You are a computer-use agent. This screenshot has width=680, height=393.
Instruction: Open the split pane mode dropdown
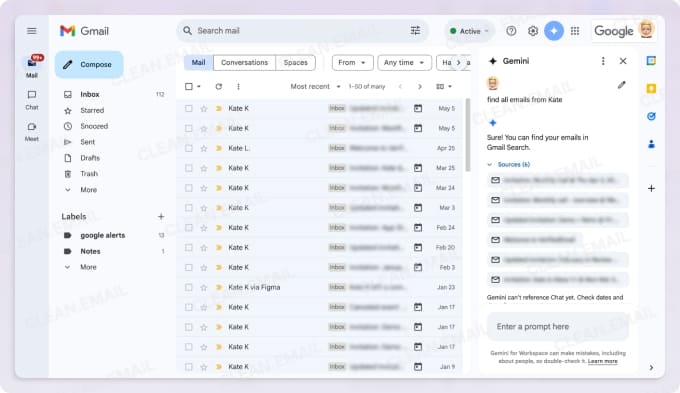coord(444,86)
